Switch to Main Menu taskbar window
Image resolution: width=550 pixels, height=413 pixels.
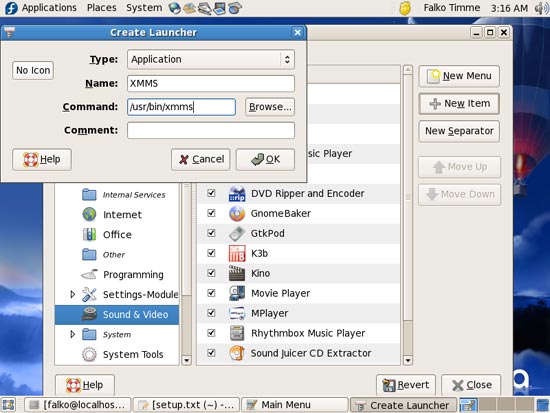tap(295, 405)
